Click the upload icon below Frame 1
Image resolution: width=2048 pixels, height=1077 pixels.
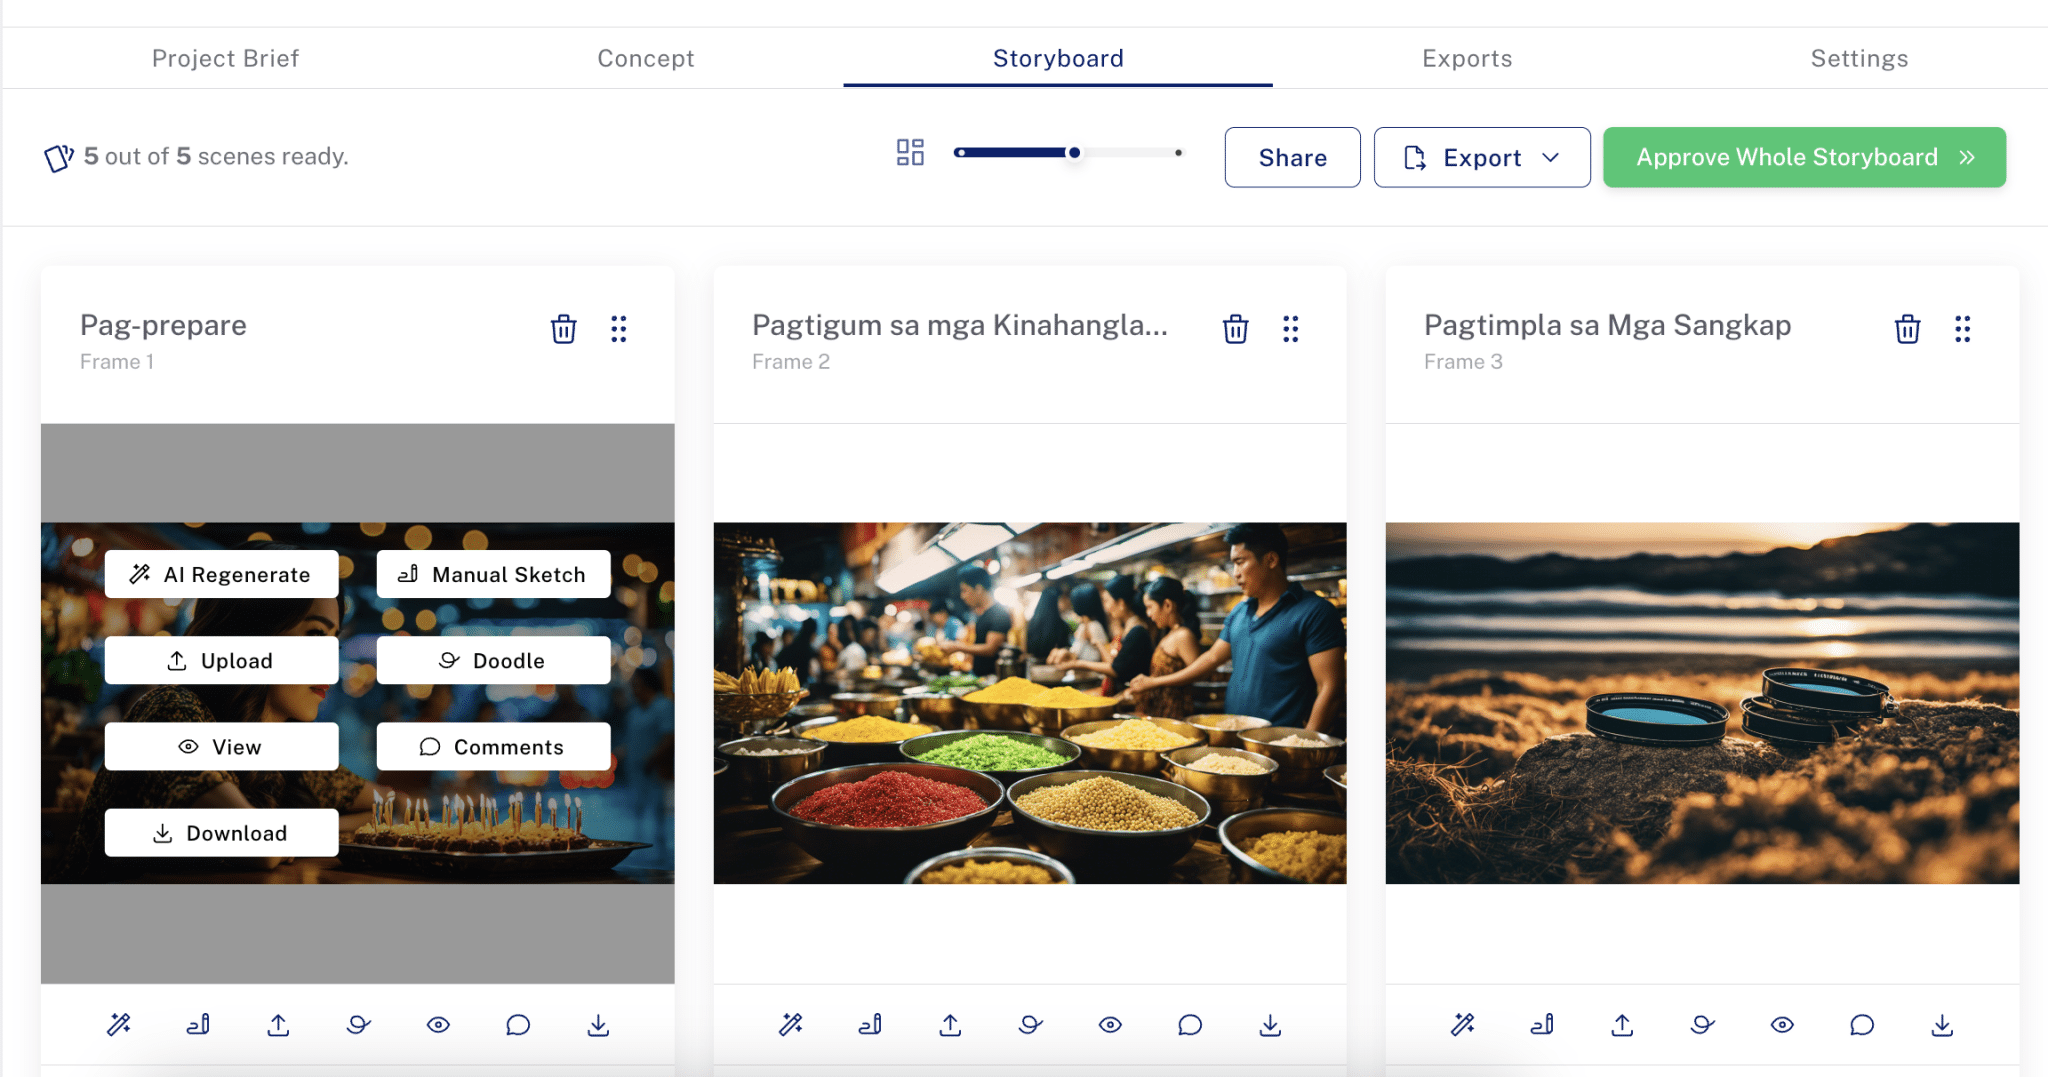click(x=278, y=1024)
